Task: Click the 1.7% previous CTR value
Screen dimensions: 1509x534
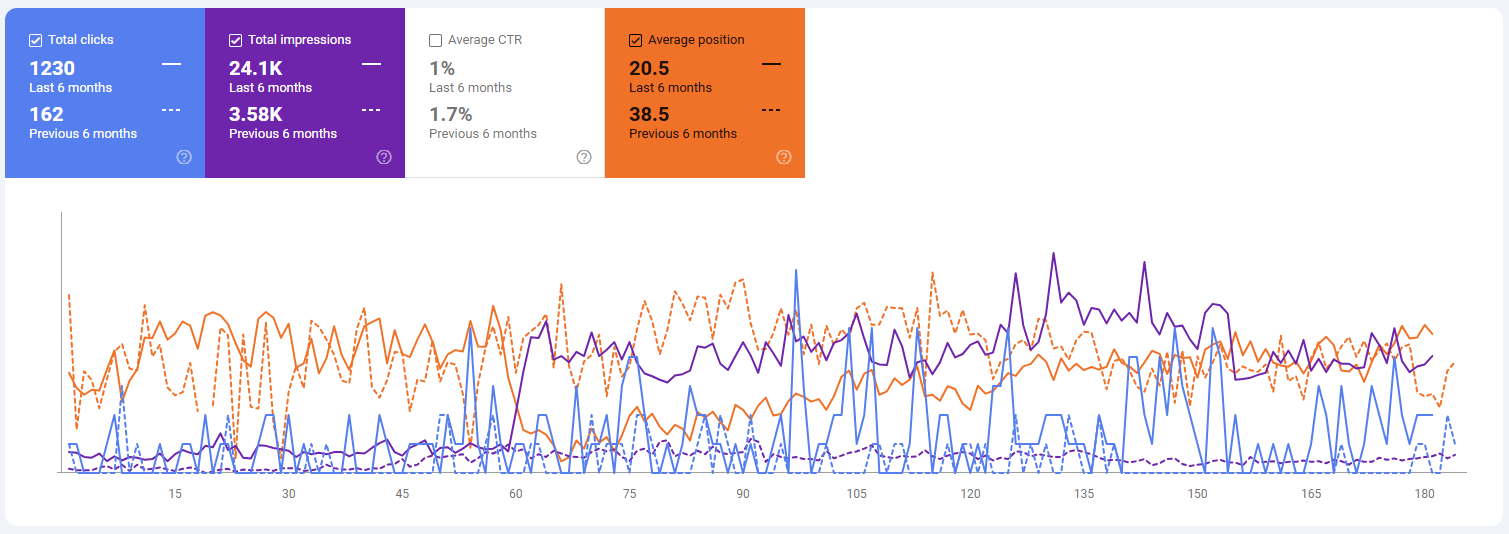Action: (x=450, y=114)
